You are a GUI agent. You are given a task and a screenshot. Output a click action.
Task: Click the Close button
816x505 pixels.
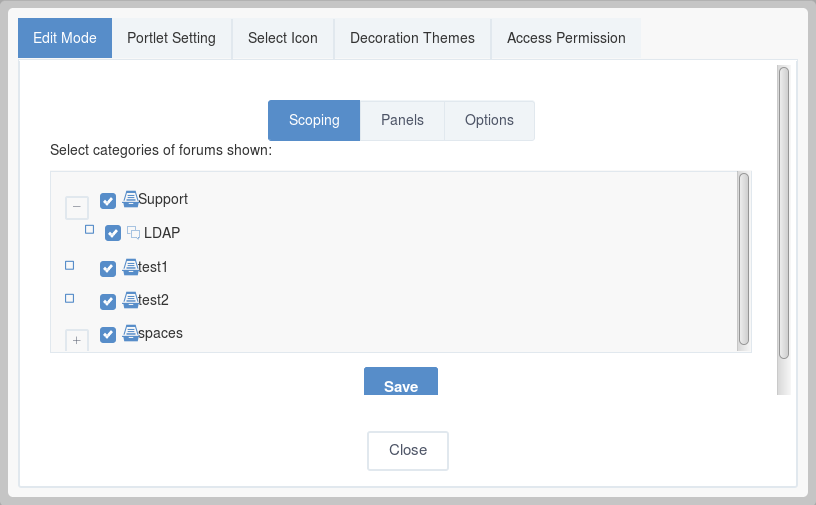[x=408, y=450]
